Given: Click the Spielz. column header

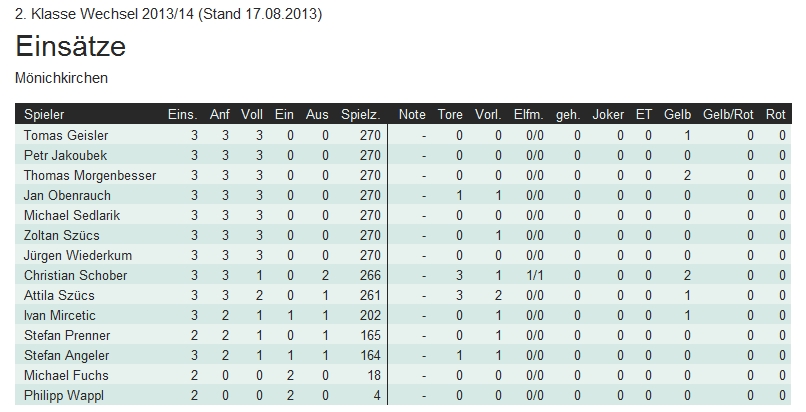Looking at the screenshot, I should pos(360,115).
